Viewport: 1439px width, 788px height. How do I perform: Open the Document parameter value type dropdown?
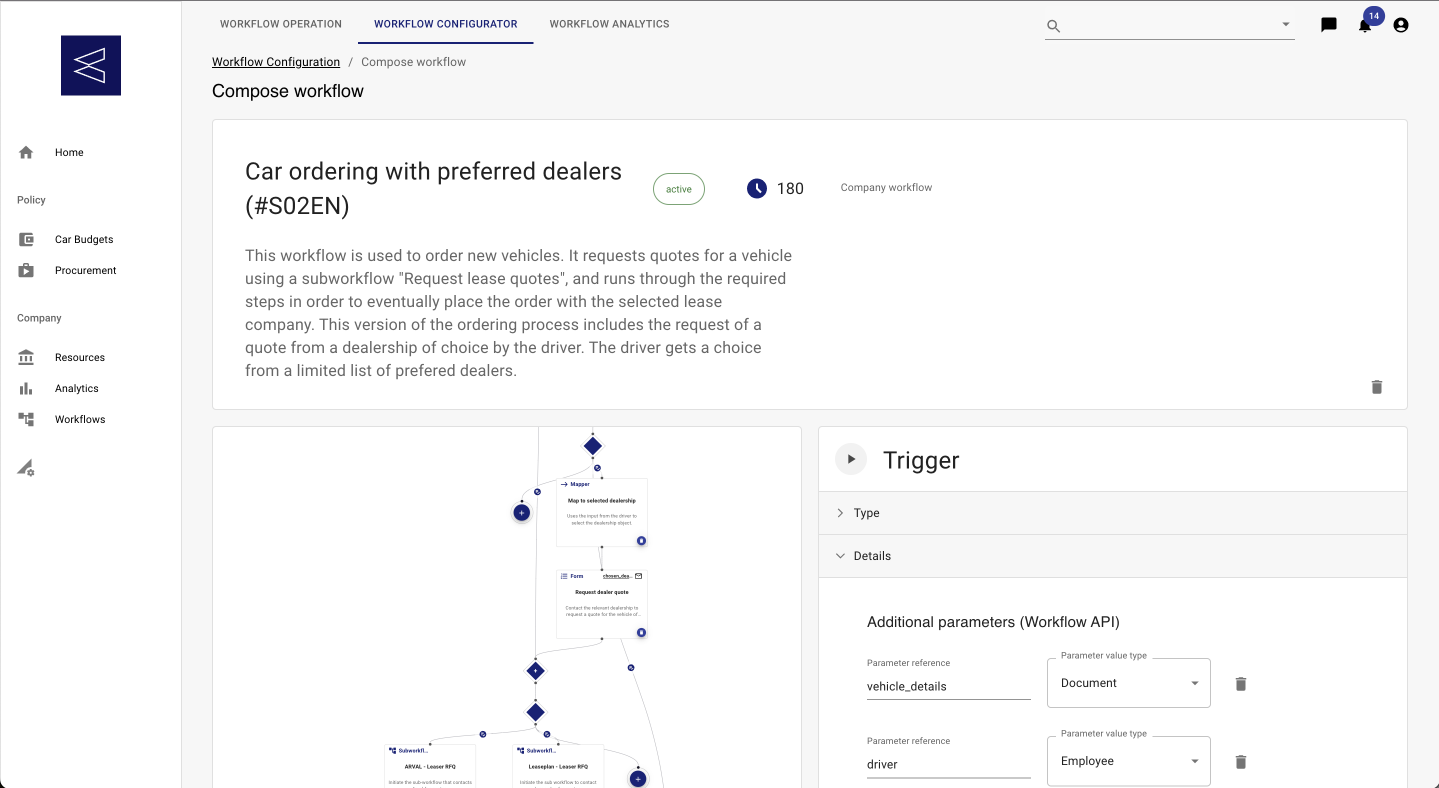click(1128, 683)
